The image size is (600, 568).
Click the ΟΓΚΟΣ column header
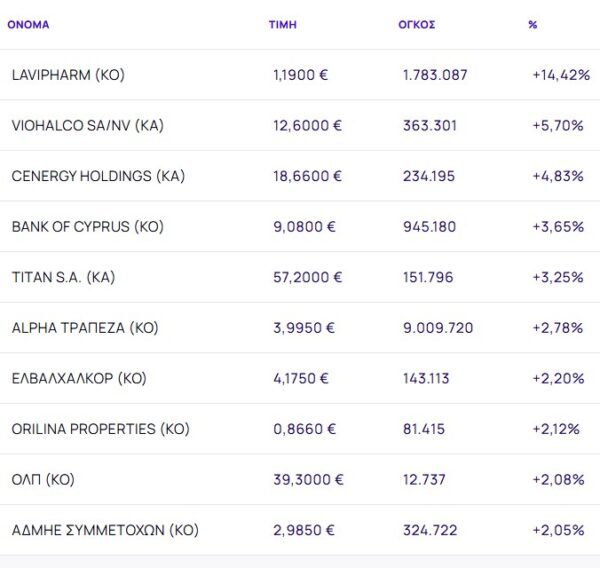coord(416,24)
